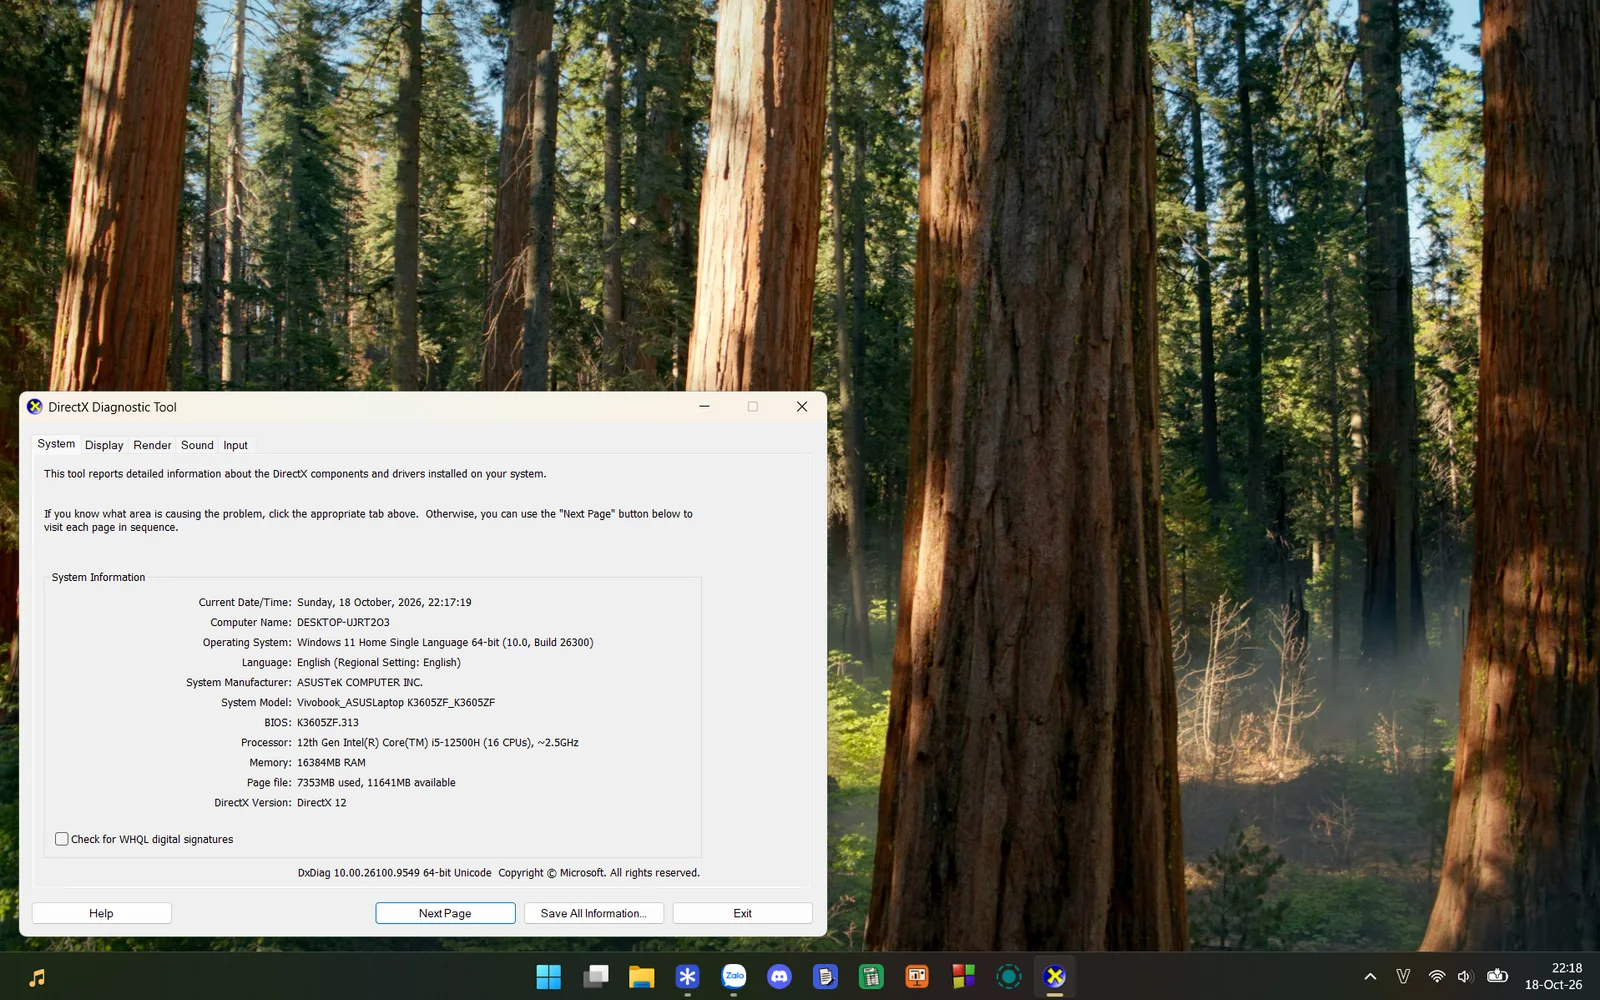Click the DirectX 12 version value

(x=321, y=802)
